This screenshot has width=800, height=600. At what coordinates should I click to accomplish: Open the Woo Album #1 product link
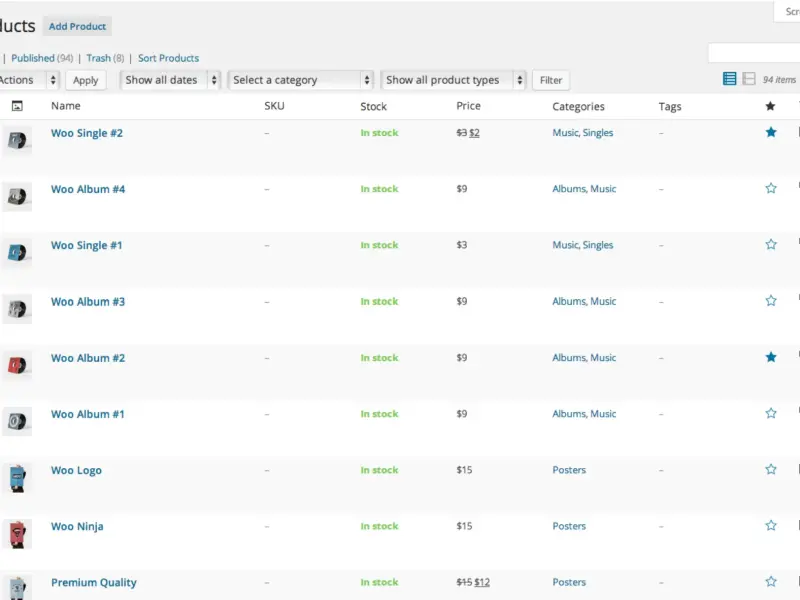tap(88, 414)
